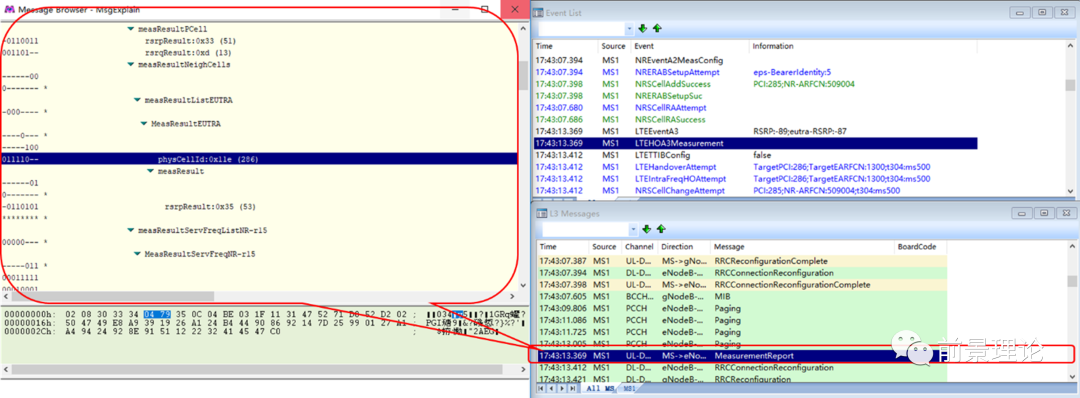Sort L3 Messages by Channel column header

click(x=638, y=247)
